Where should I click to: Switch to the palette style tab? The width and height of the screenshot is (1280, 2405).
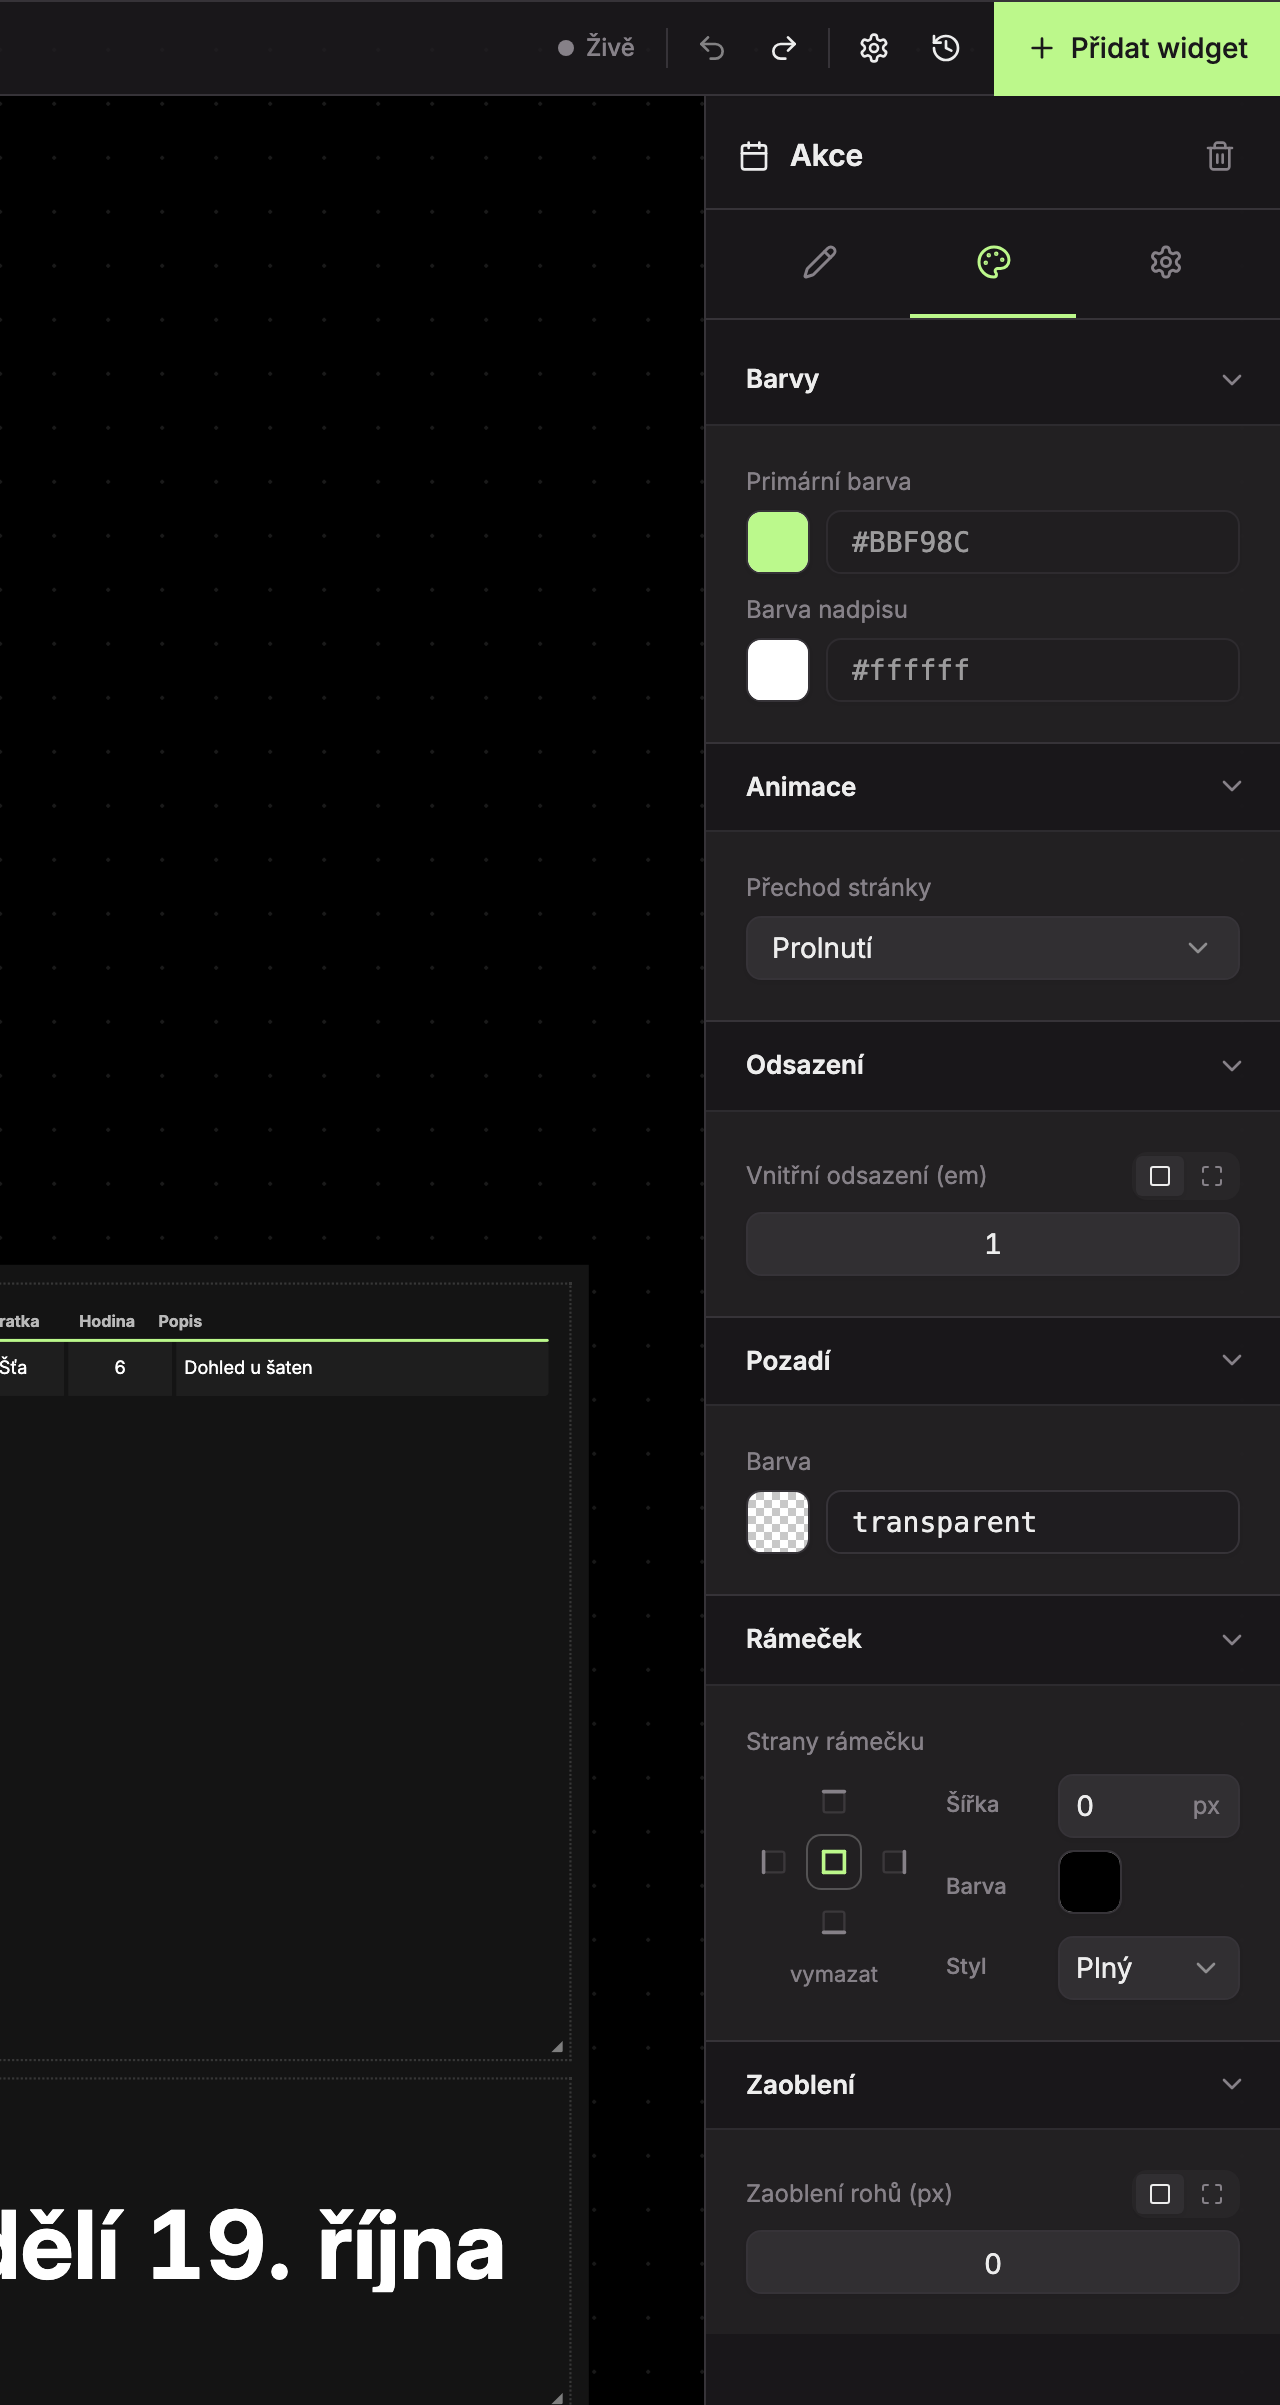tap(993, 262)
